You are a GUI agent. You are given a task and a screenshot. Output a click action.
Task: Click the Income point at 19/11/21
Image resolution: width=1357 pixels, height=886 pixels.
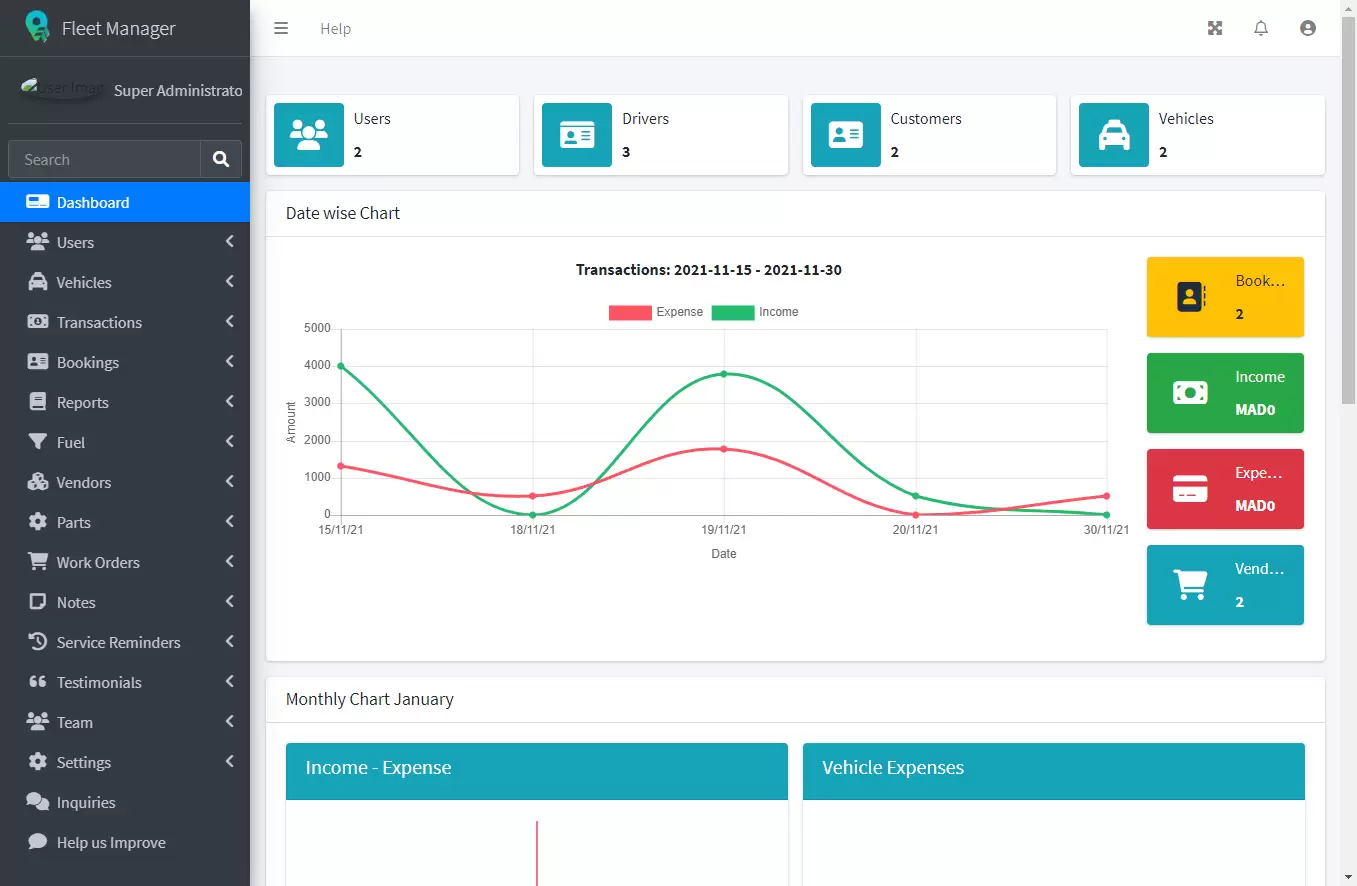click(723, 373)
